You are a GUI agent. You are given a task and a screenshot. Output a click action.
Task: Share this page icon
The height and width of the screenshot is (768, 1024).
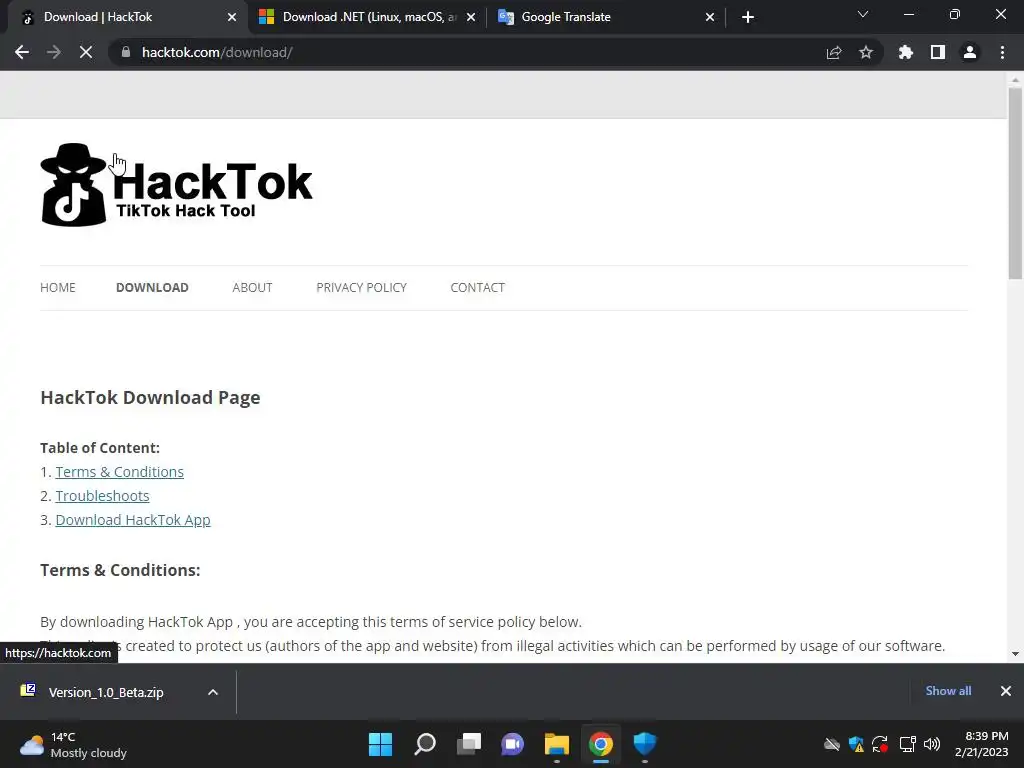click(834, 52)
